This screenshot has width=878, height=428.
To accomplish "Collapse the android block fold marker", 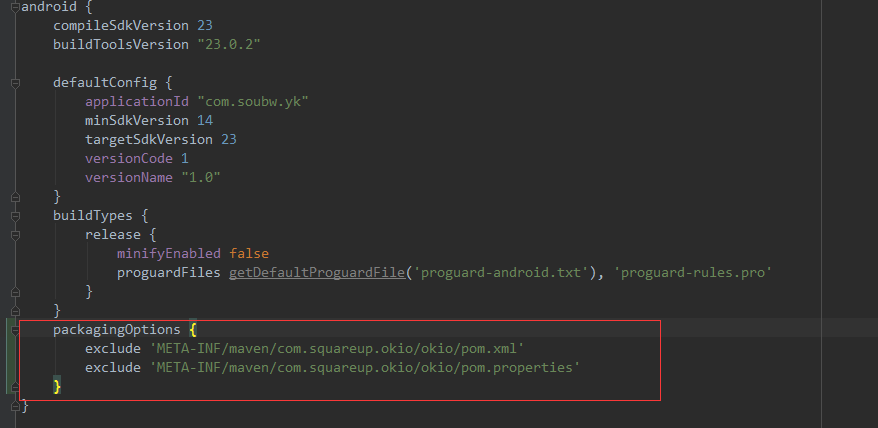I will tap(15, 7).
